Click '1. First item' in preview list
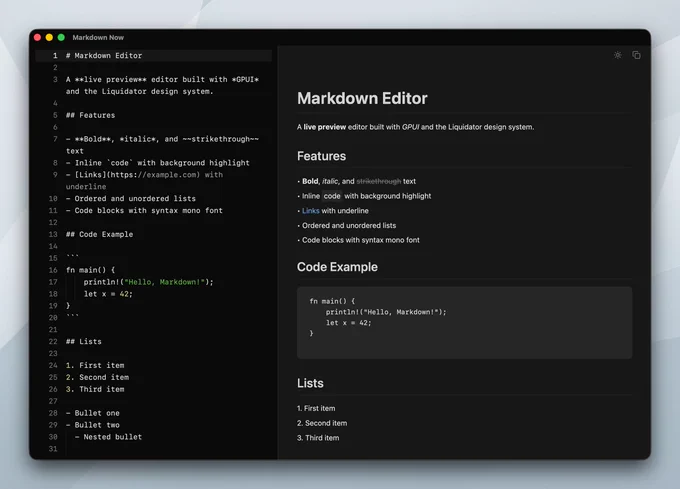 click(316, 408)
